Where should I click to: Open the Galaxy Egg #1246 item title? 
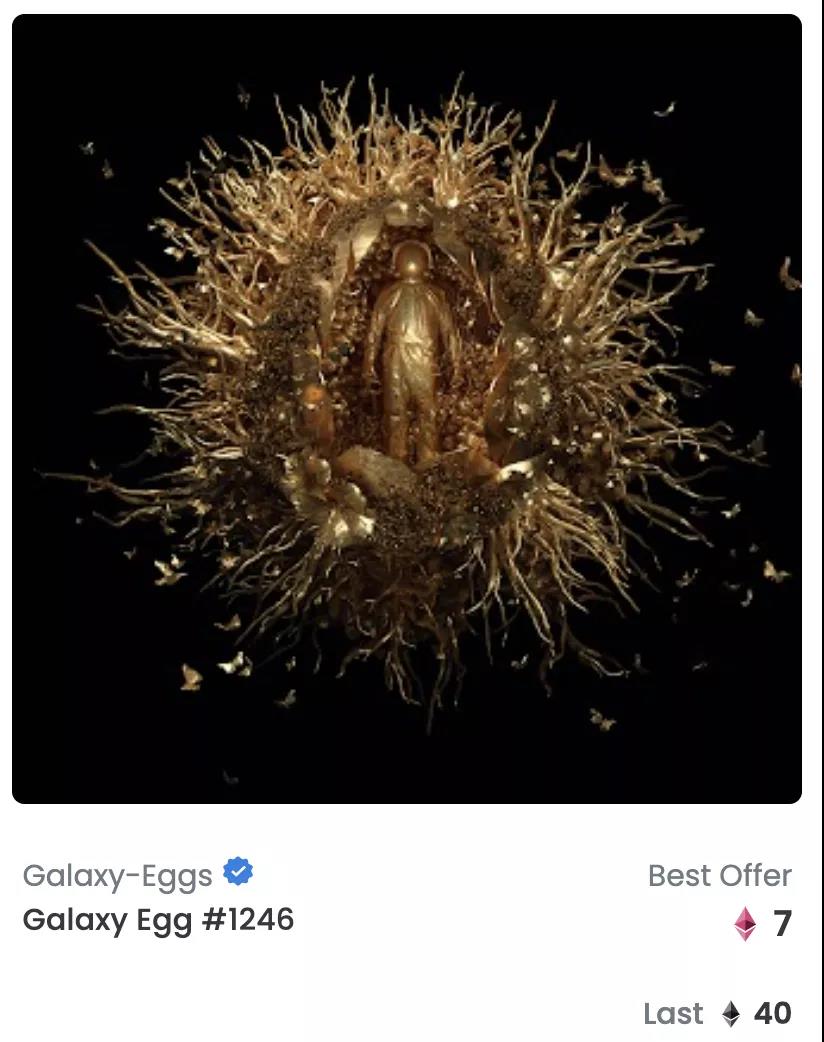[158, 920]
